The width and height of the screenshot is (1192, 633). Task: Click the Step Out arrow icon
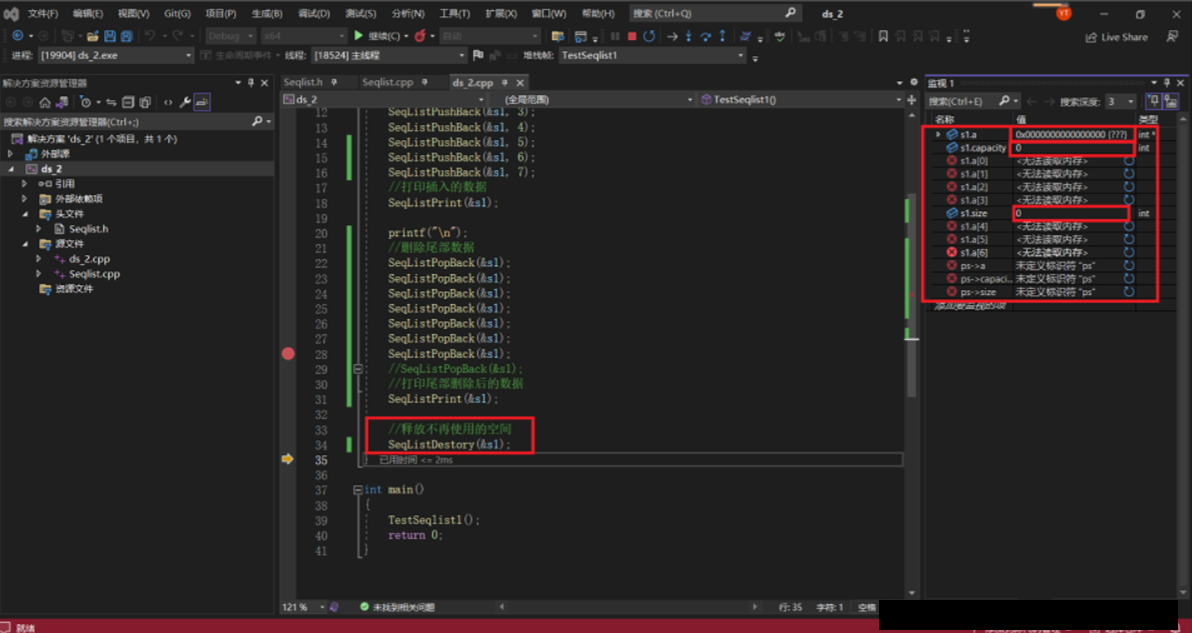tap(722, 36)
